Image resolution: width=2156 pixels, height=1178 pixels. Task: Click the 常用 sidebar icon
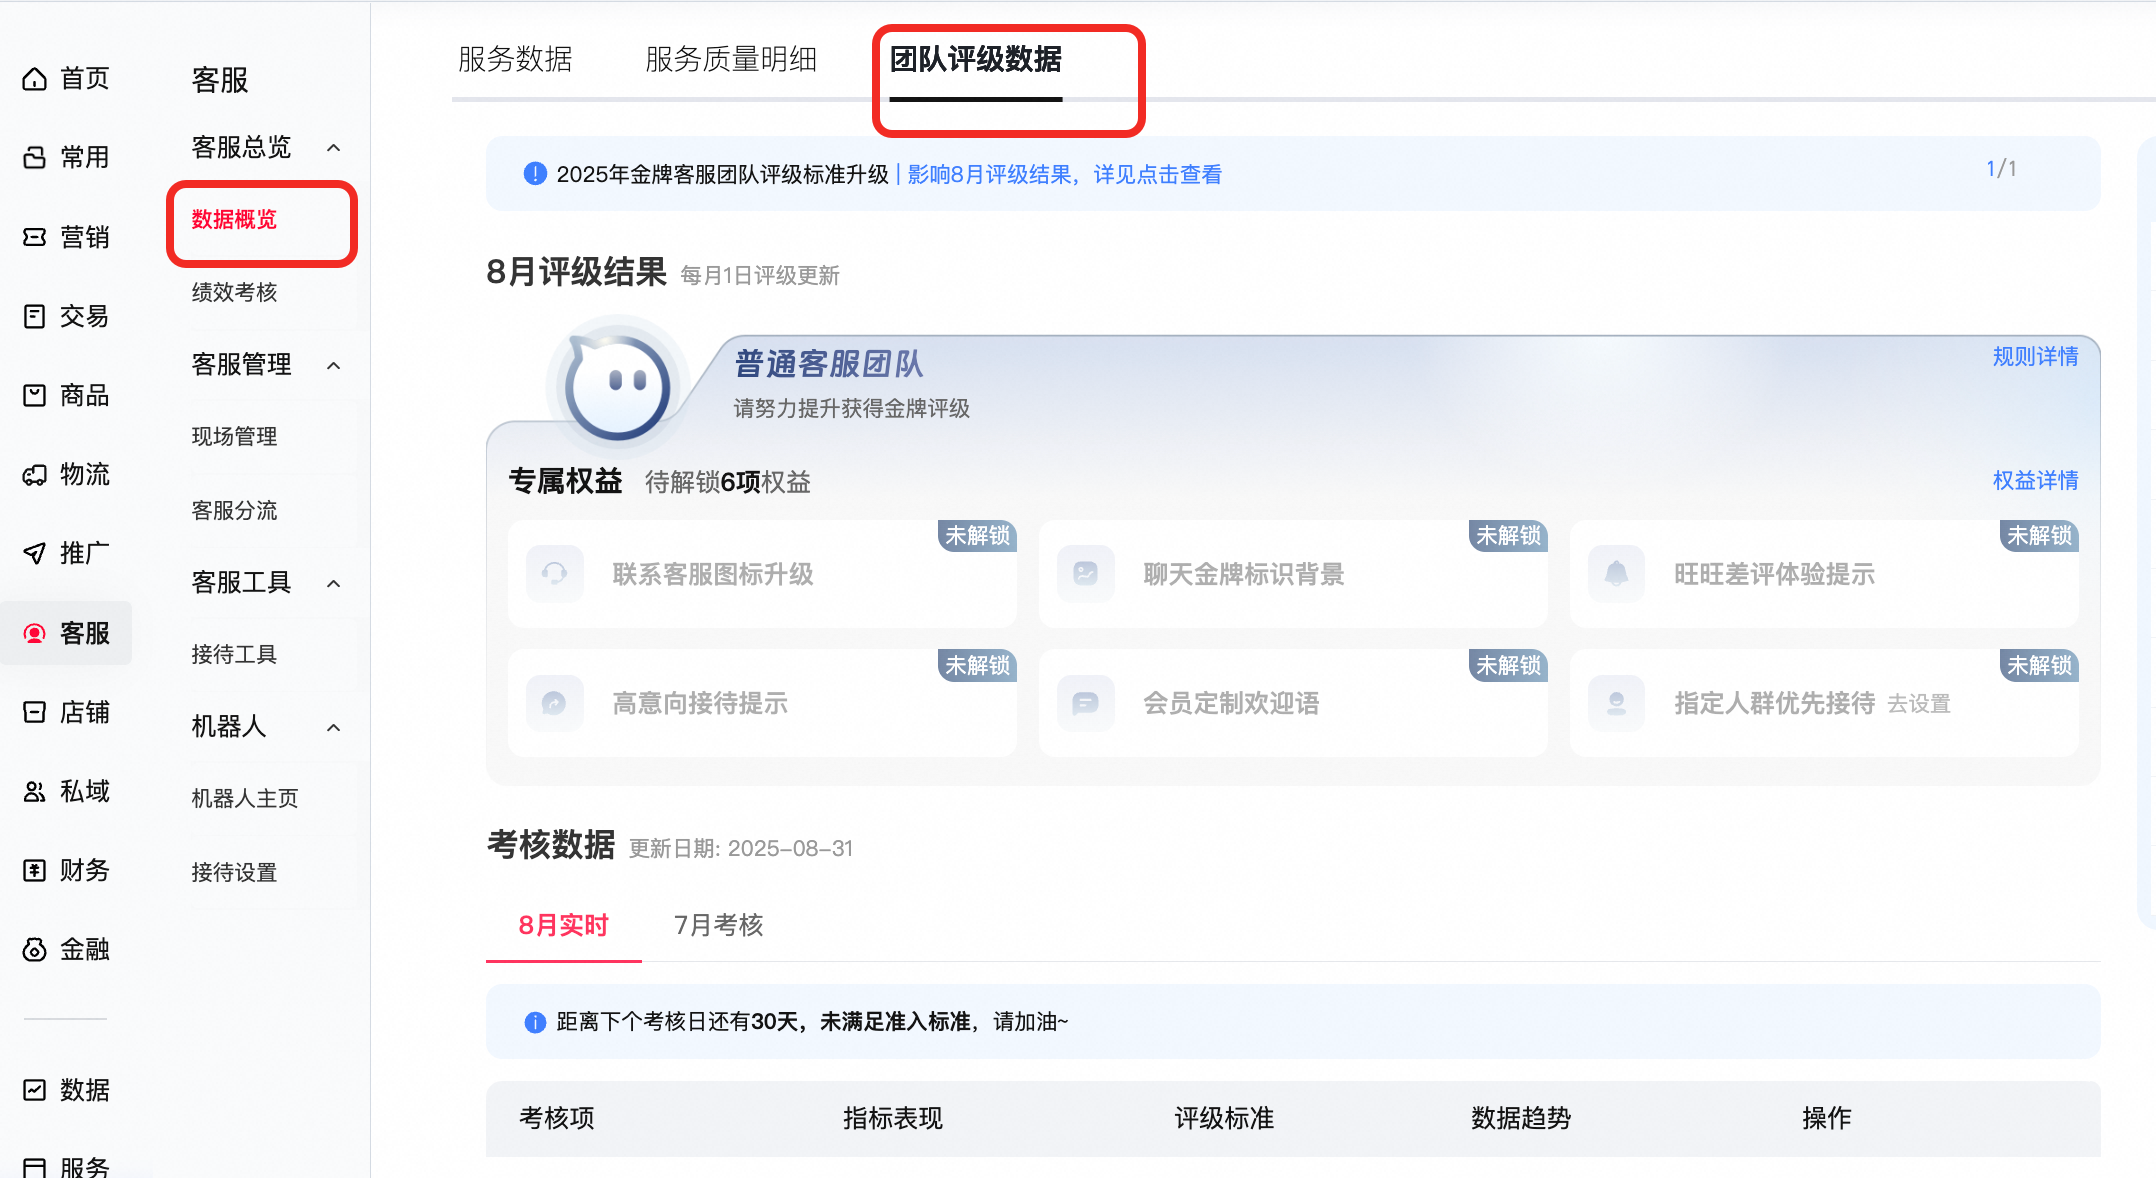[x=35, y=157]
